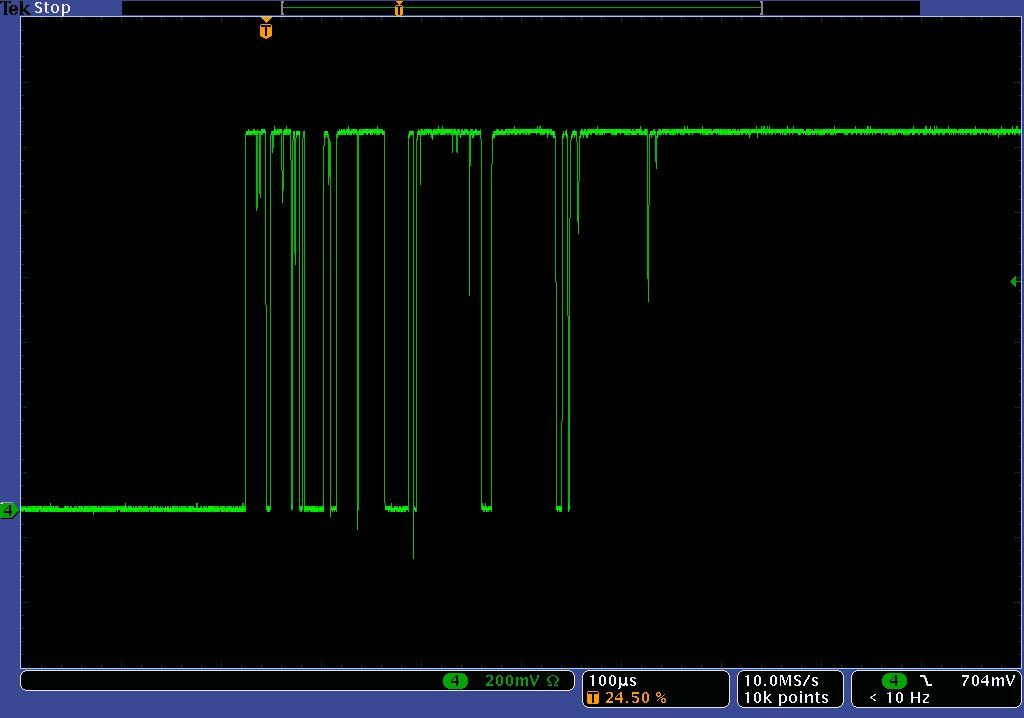Click the orange trigger icon beside 24.50 %
Screen dimensions: 1024x718
coord(593,698)
